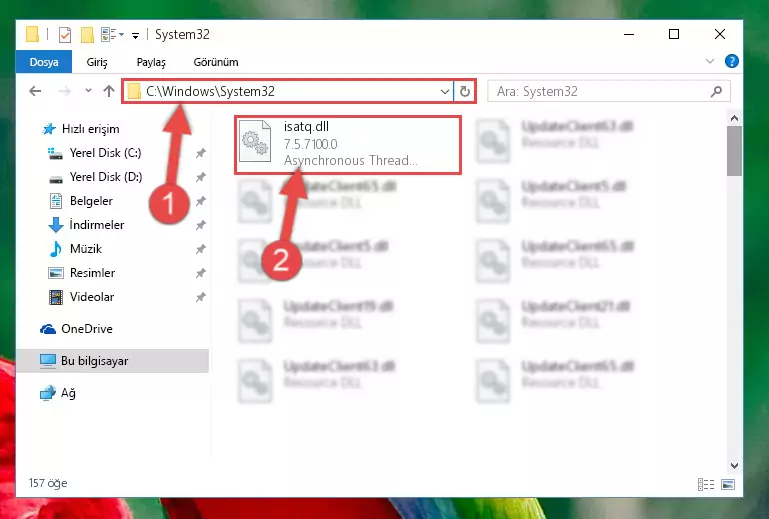Switch to the Giriş tab
Image resolution: width=769 pixels, height=519 pixels.
point(97,62)
